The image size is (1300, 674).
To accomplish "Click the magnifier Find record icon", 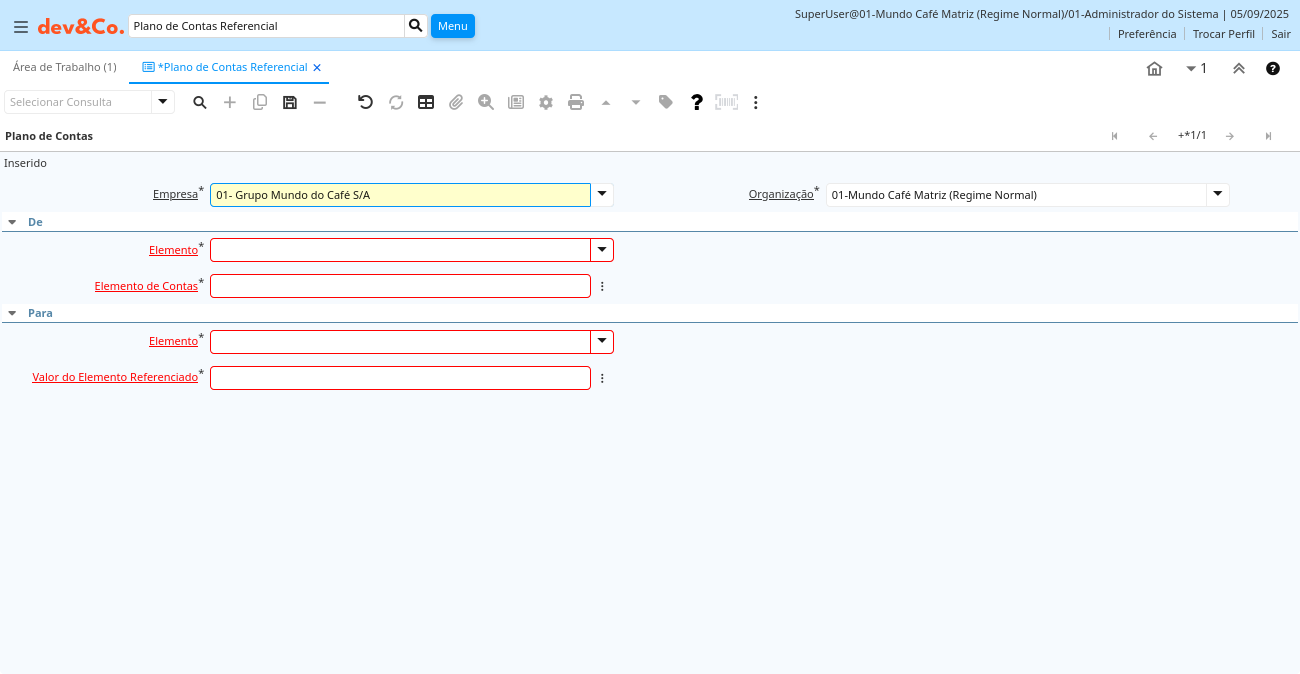I will 200,102.
